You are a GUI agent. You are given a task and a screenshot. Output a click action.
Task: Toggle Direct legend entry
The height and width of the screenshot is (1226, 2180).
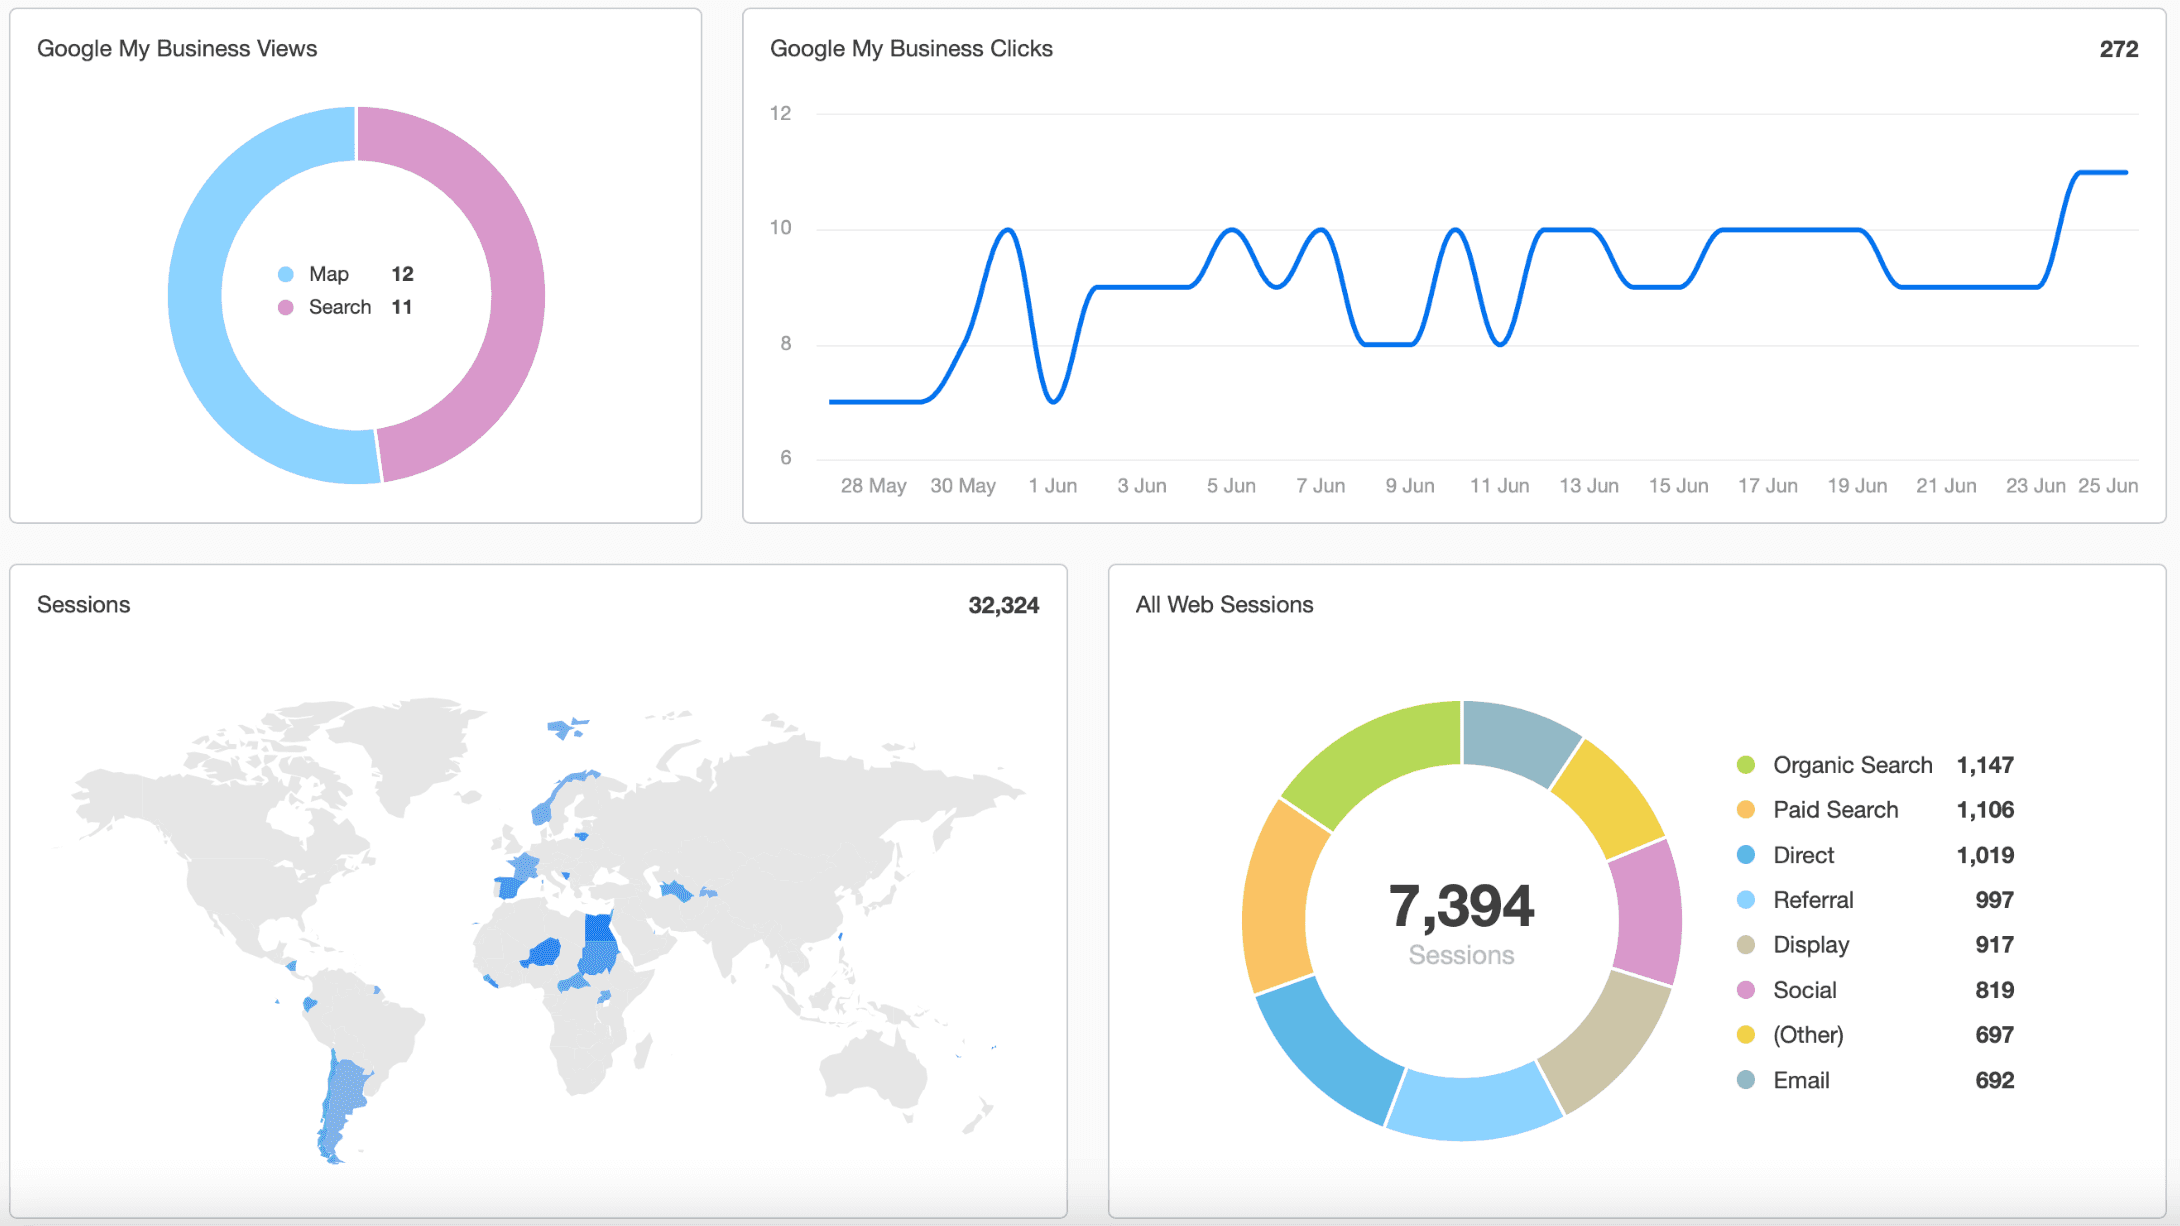coord(1803,855)
